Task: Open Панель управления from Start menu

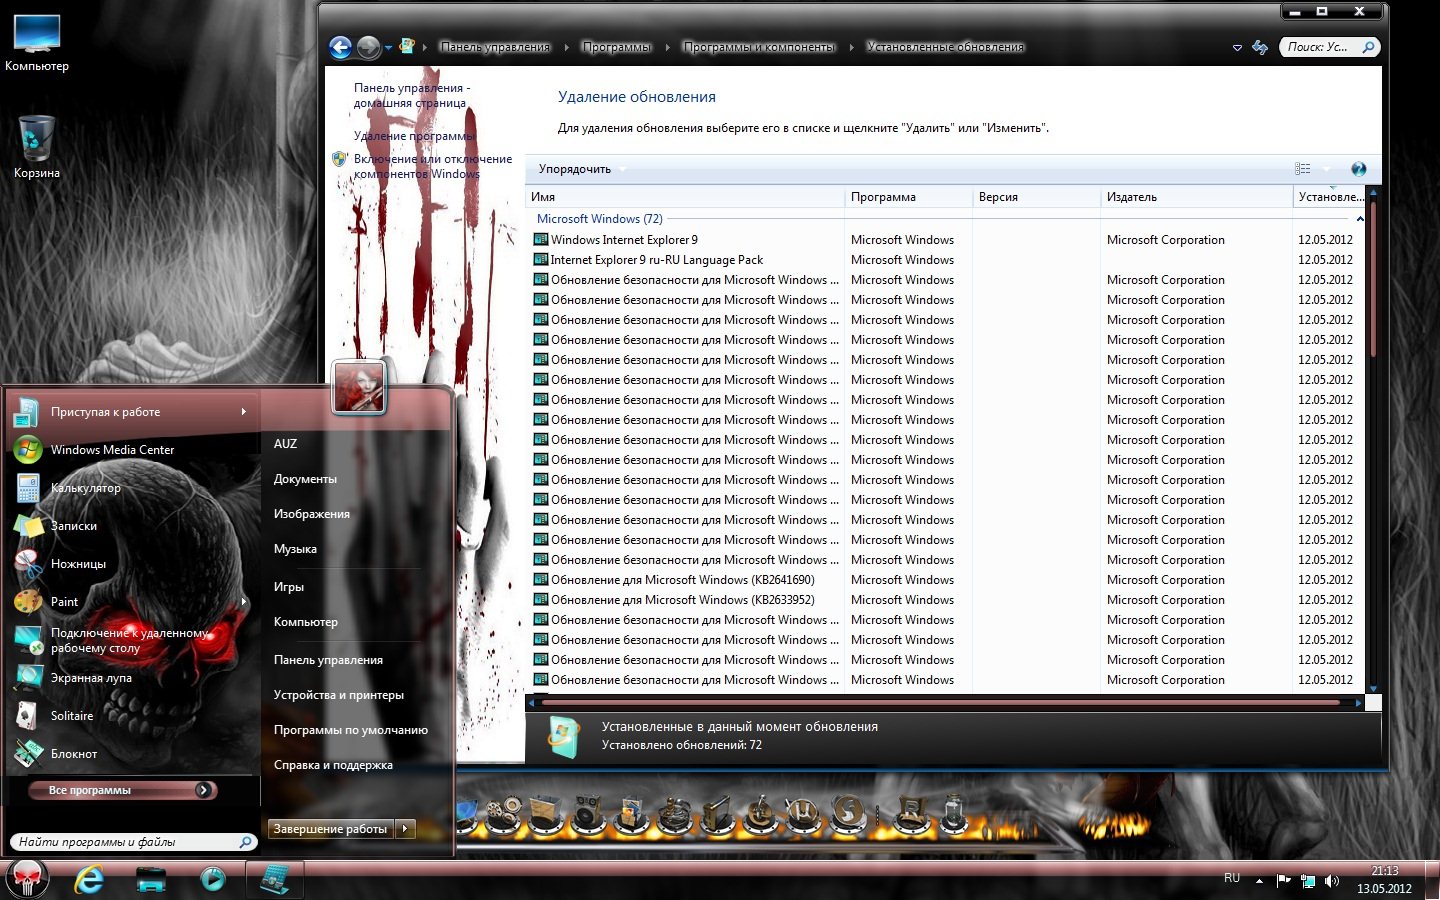Action: (x=328, y=660)
